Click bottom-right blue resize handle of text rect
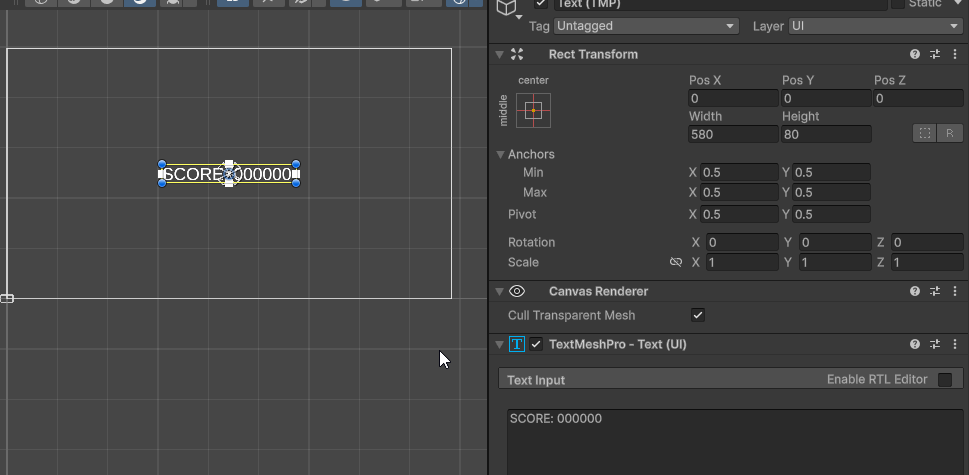 click(x=296, y=183)
